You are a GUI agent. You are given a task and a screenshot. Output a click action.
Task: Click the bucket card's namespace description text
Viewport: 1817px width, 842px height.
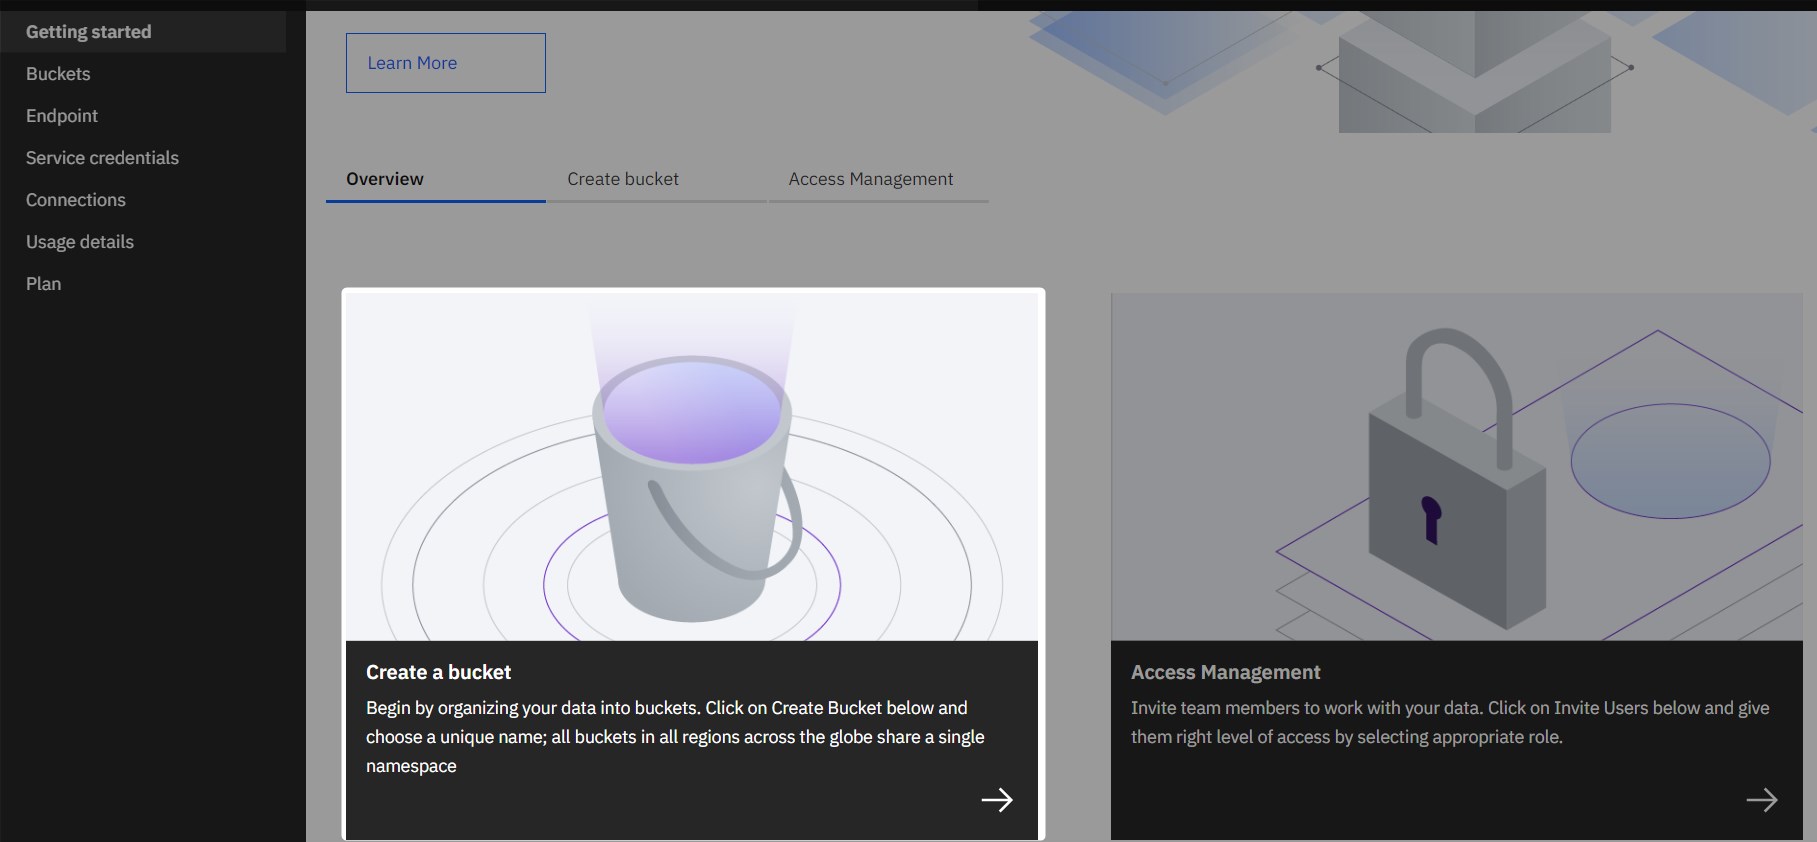(674, 737)
